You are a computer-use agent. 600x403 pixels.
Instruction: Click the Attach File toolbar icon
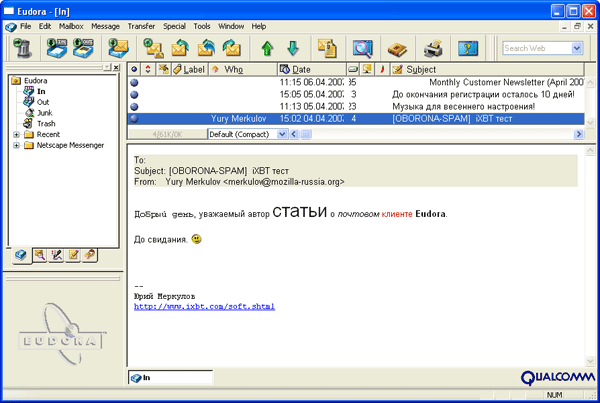(x=328, y=48)
